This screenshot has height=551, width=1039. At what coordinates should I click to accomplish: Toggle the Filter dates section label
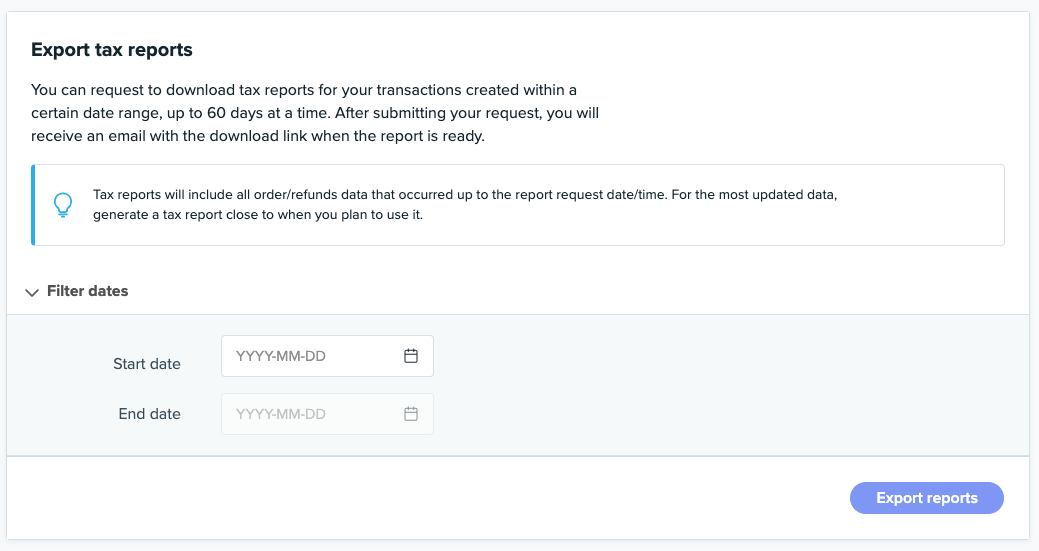[x=88, y=291]
